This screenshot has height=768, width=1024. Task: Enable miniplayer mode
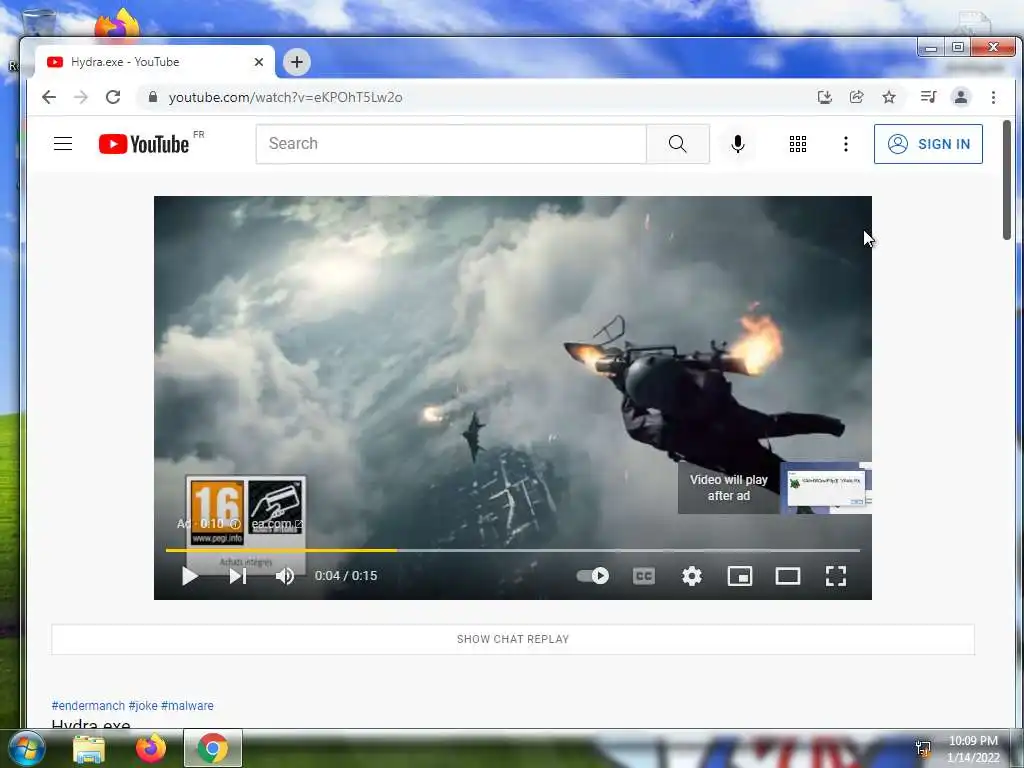740,576
